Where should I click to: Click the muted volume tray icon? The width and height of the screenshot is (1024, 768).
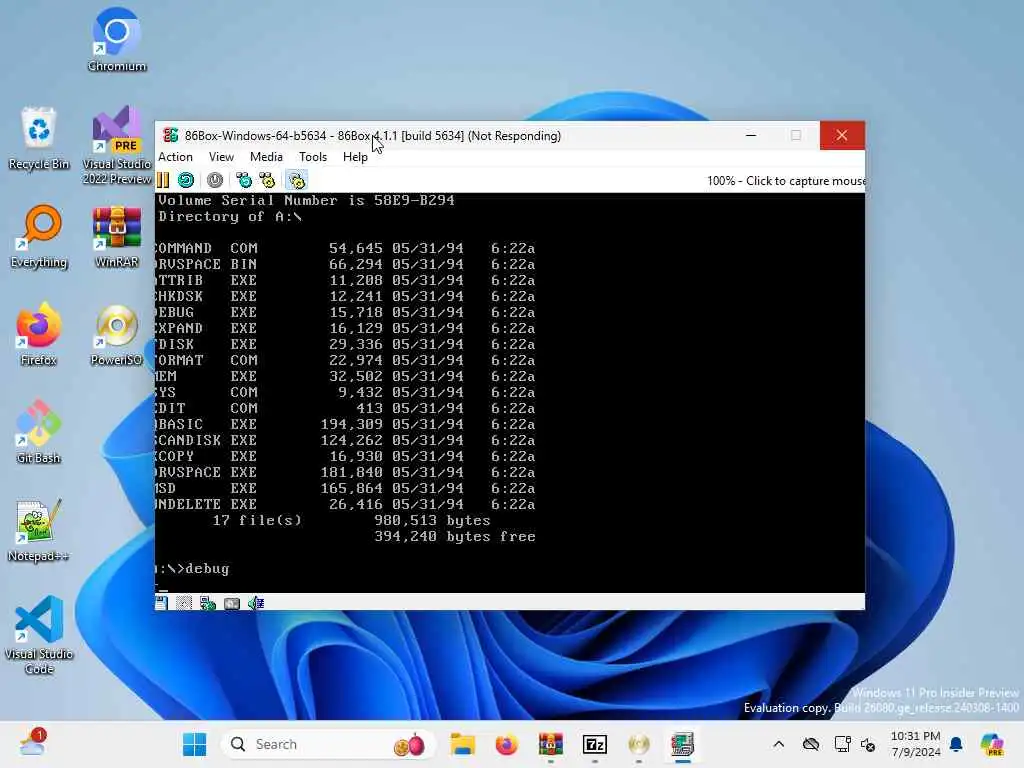(x=868, y=744)
